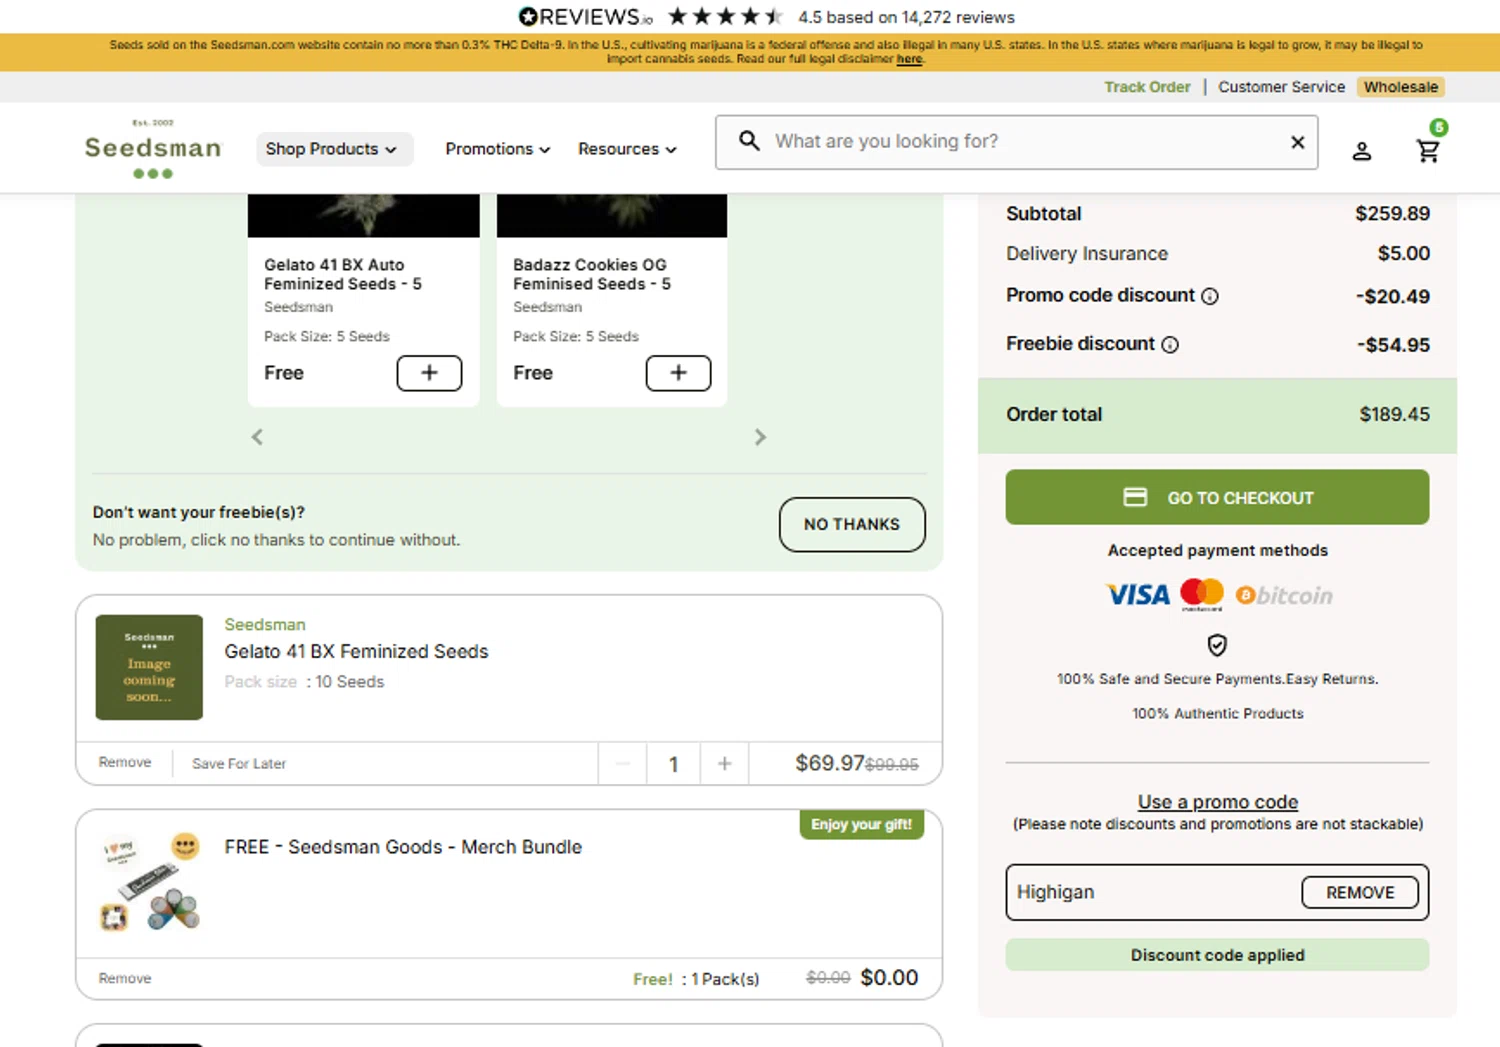This screenshot has height=1047, width=1500.
Task: Open the shopping cart icon
Action: coord(1429,150)
